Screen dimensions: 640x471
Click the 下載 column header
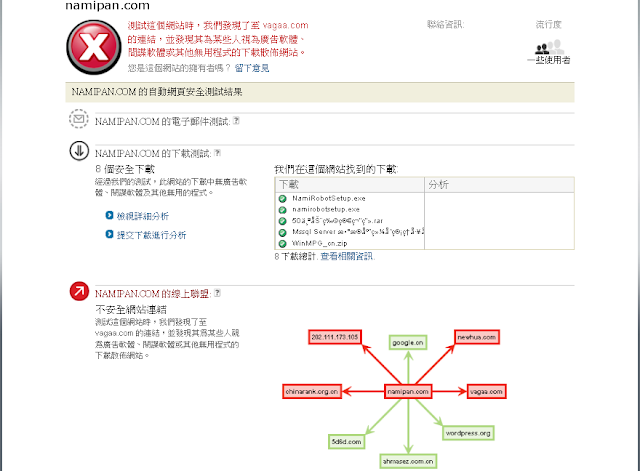[289, 184]
